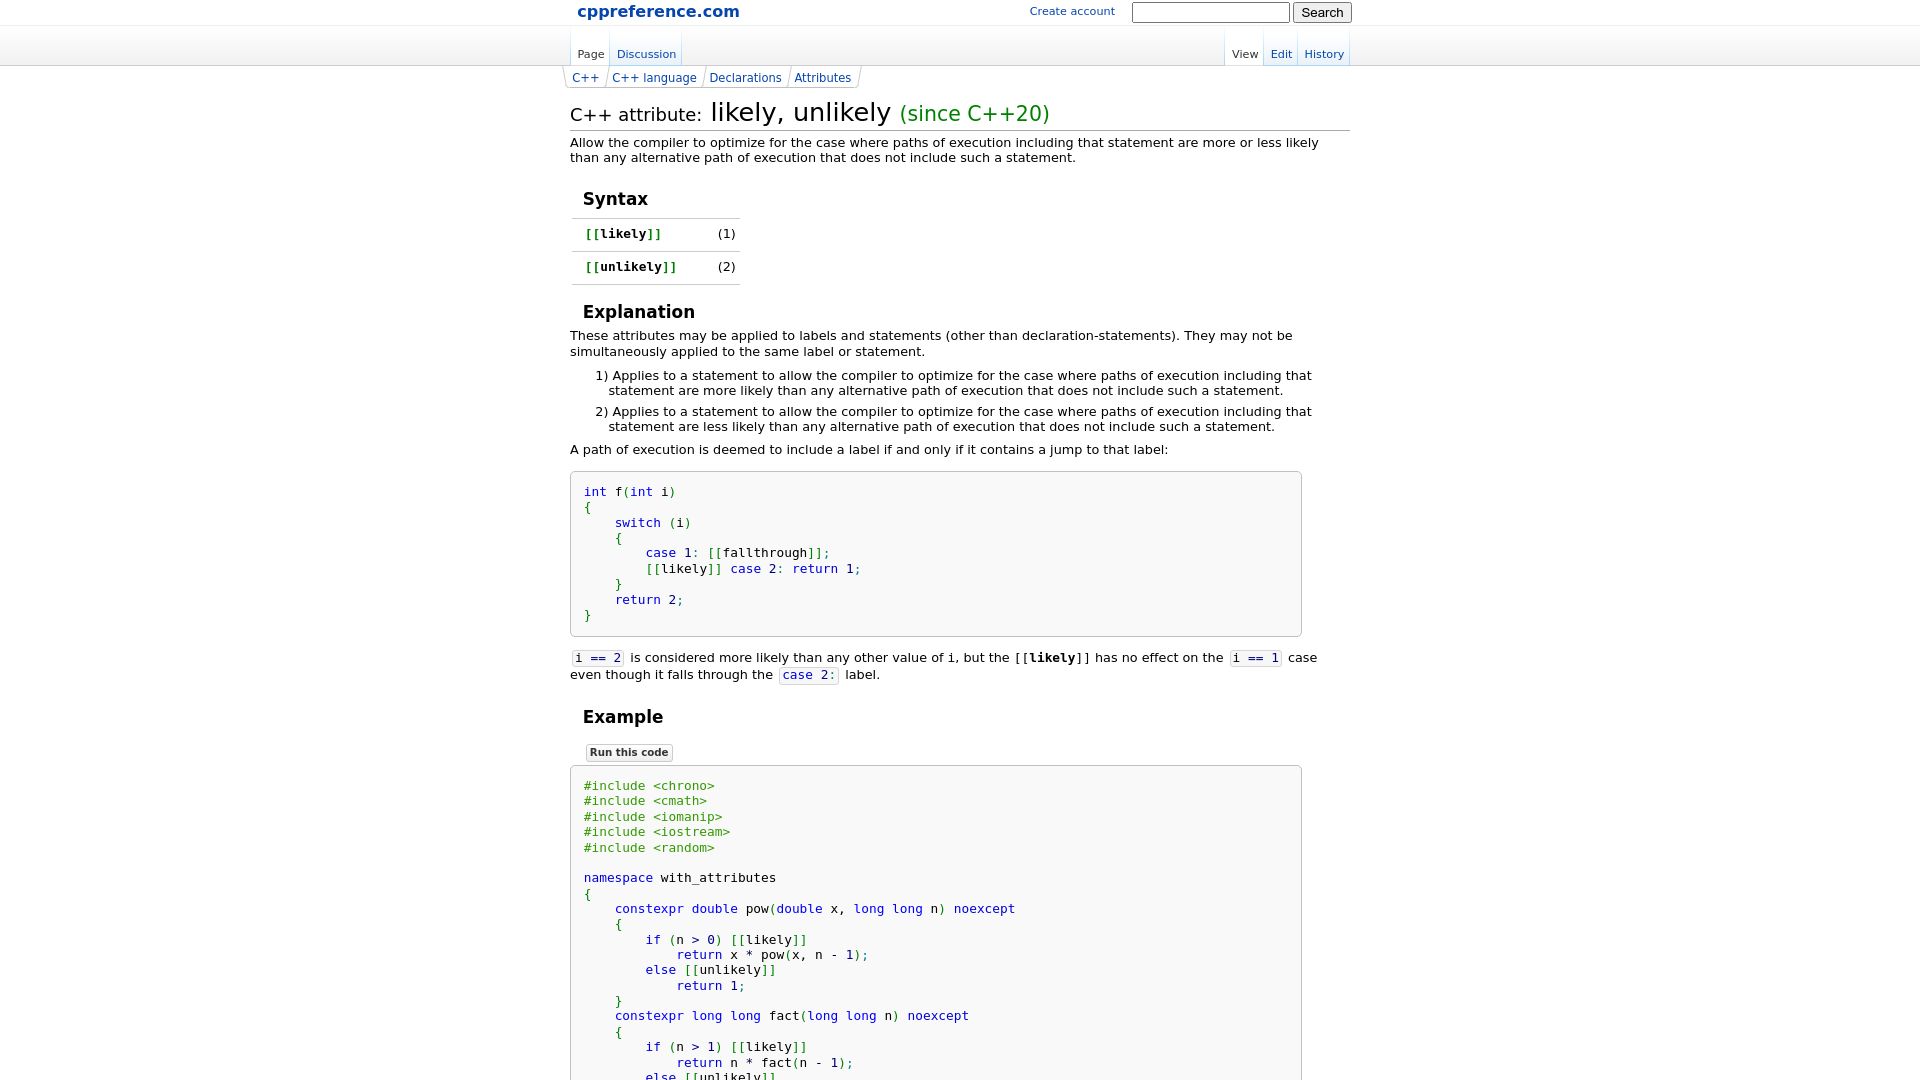Click the Run this code button
This screenshot has width=1920, height=1080.
tap(629, 753)
